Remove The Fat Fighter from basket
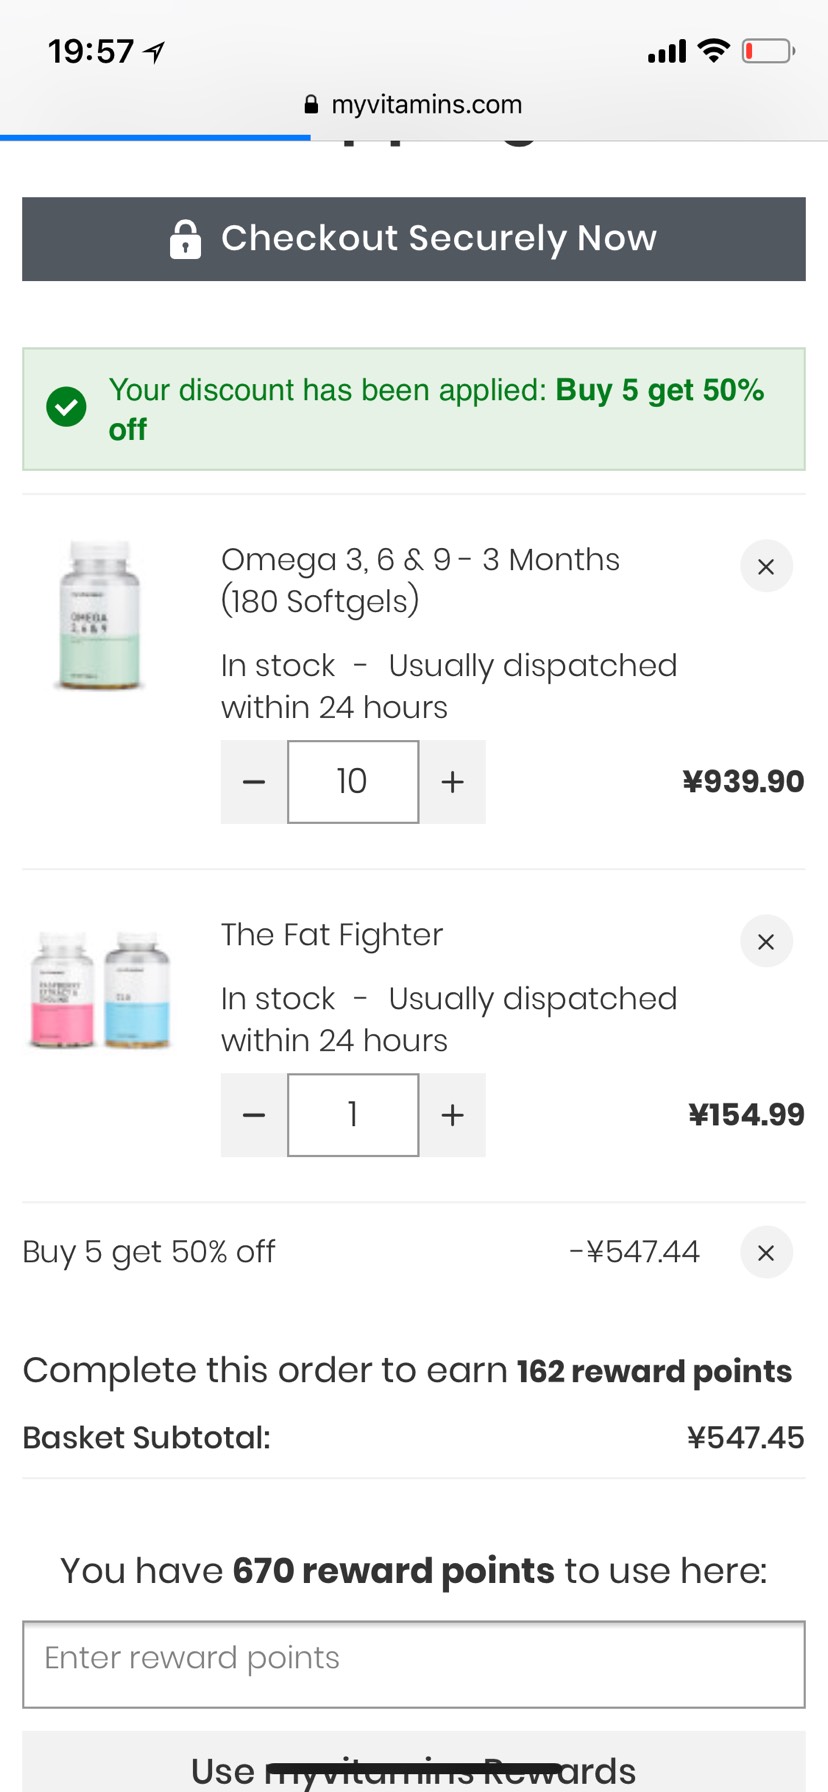The width and height of the screenshot is (828, 1792). [766, 941]
